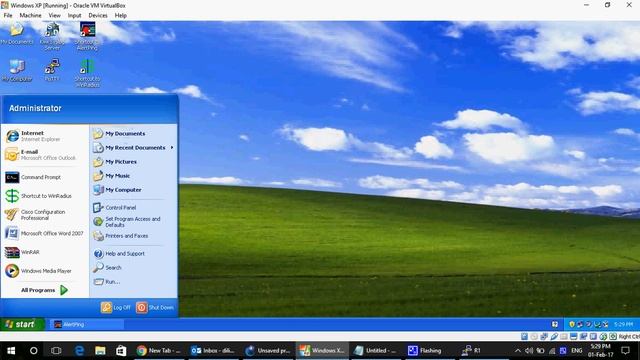Open Microsoft Office Word 2007
The image size is (640, 360).
tap(45, 233)
